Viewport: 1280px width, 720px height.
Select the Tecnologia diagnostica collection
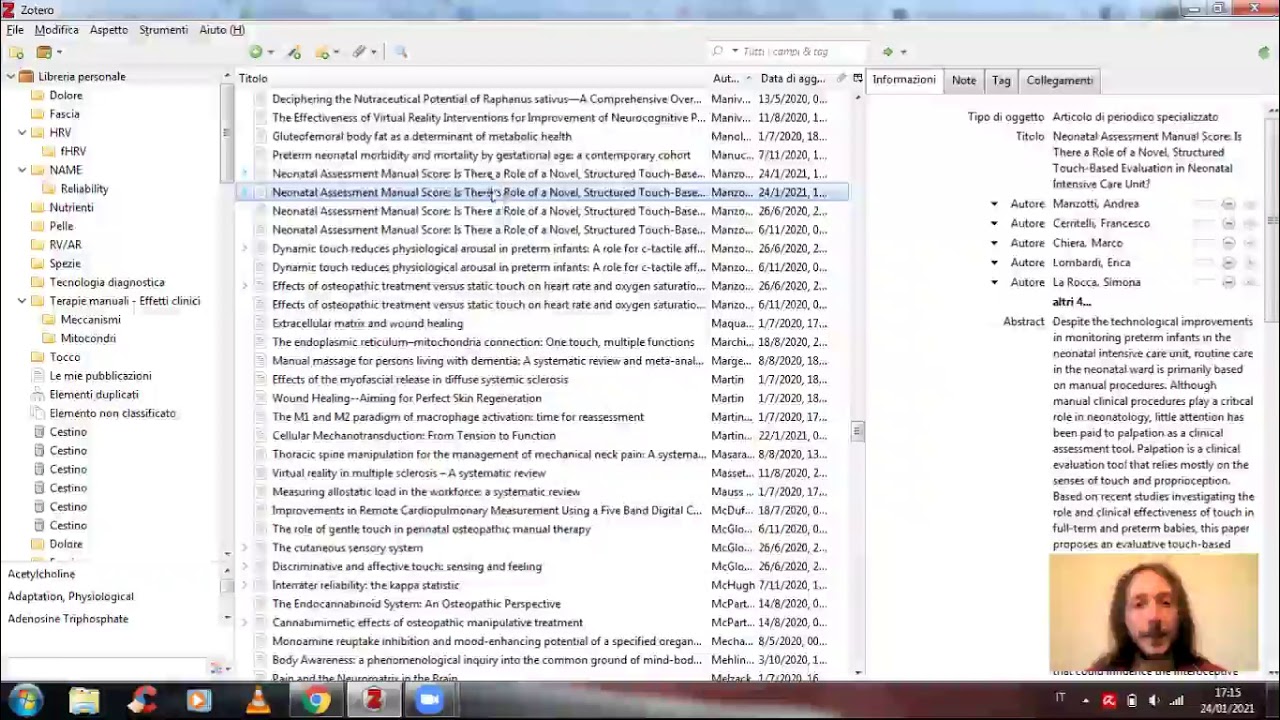coord(107,283)
